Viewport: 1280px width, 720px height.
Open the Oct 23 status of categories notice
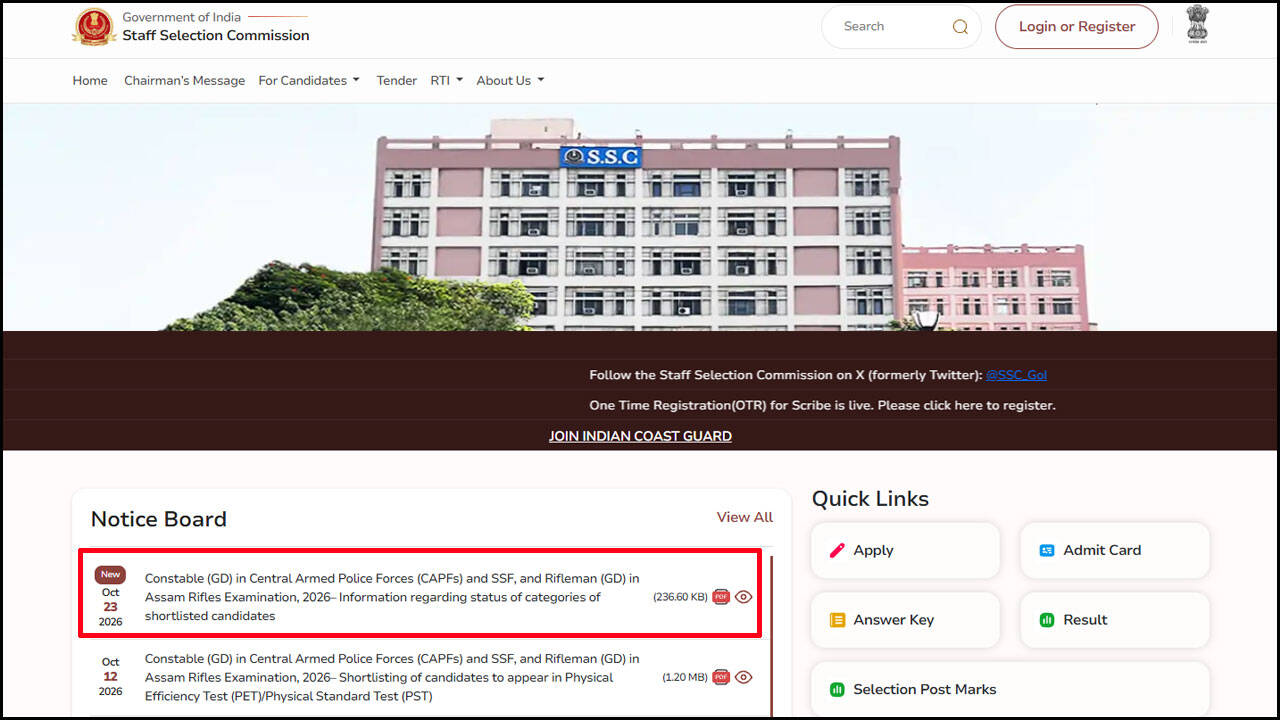(x=392, y=597)
